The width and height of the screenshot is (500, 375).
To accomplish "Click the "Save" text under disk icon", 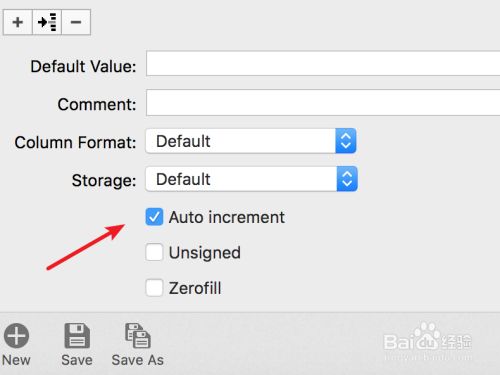I will click(x=77, y=360).
